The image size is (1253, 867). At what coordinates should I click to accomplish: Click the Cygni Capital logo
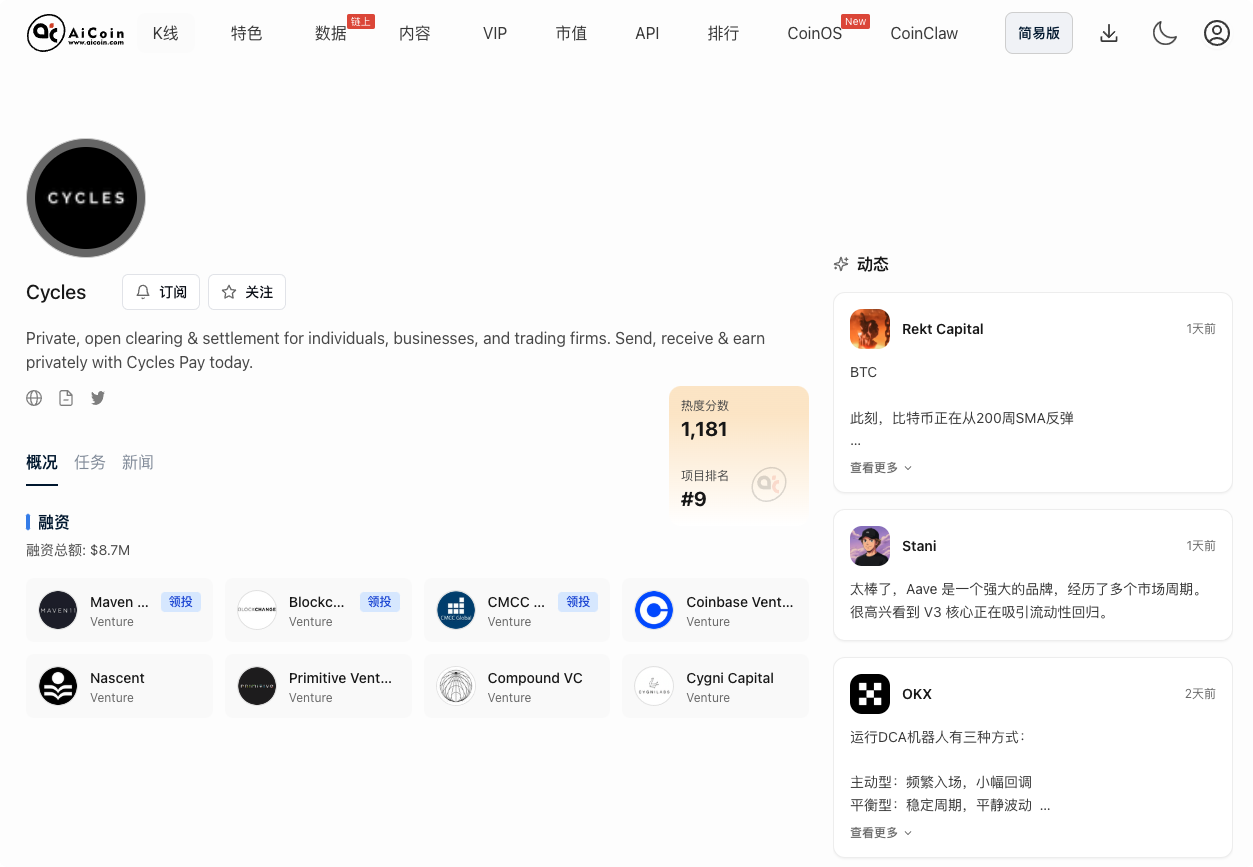pyautogui.click(x=654, y=686)
